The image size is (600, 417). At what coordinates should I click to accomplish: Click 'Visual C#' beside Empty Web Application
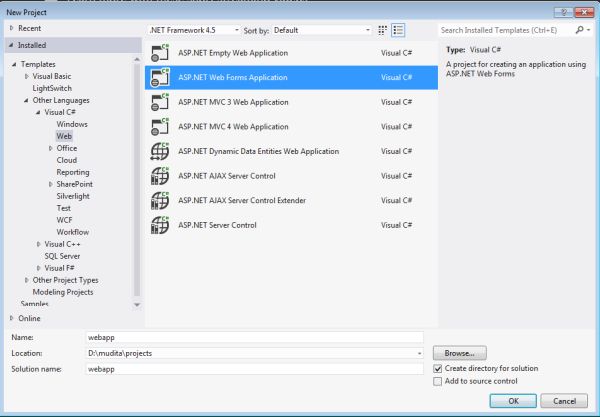click(396, 53)
